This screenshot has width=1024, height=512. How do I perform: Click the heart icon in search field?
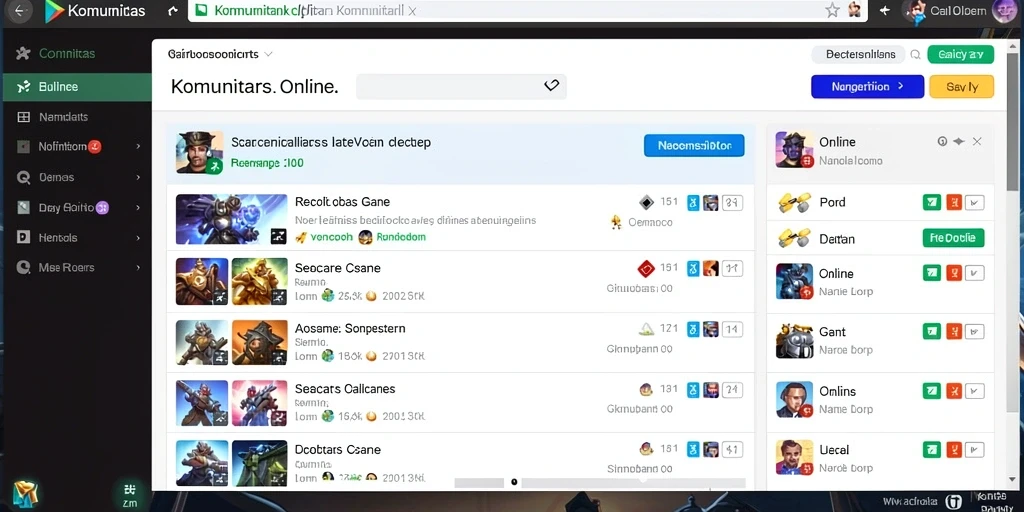tap(551, 86)
